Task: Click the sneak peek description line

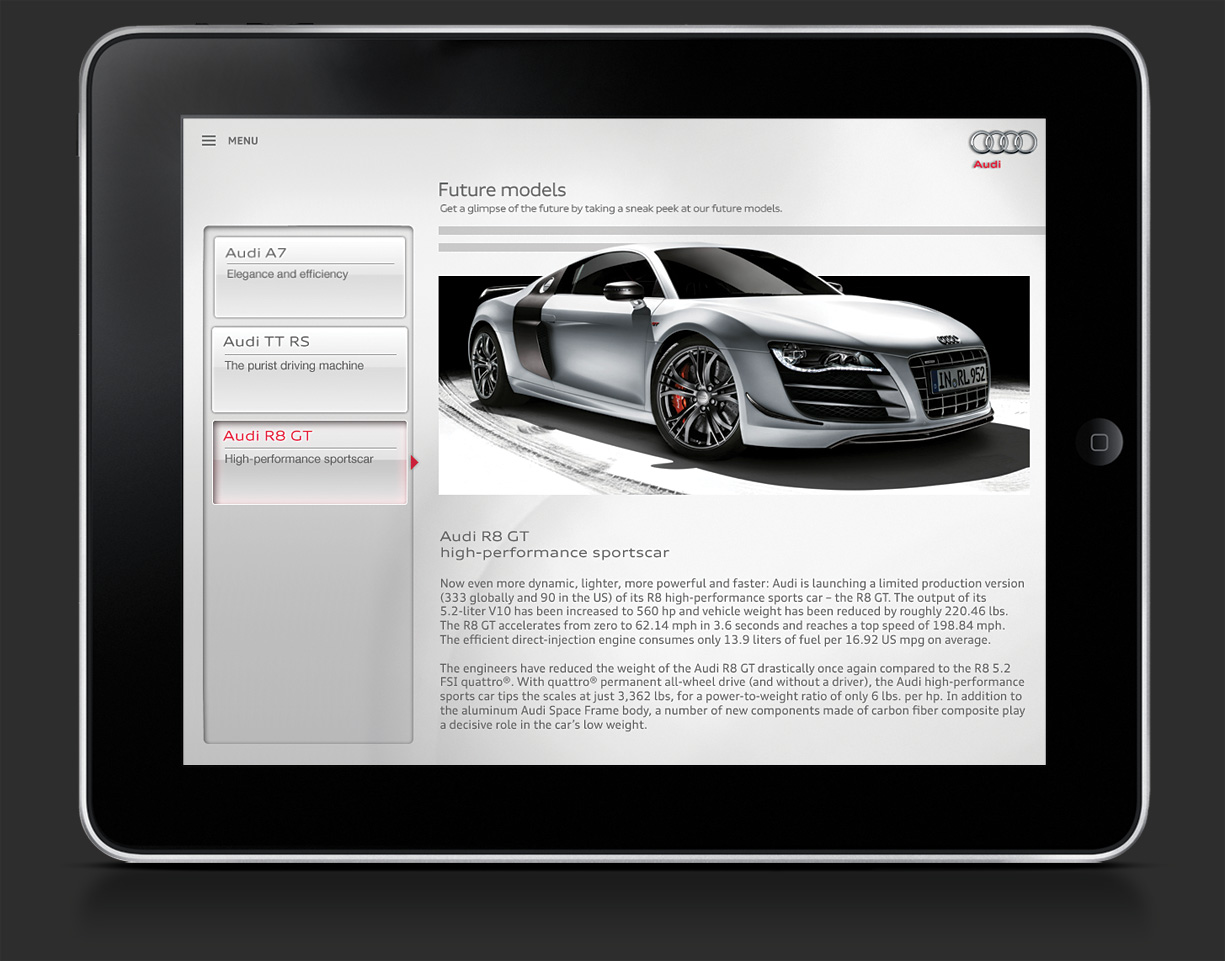Action: 611,209
